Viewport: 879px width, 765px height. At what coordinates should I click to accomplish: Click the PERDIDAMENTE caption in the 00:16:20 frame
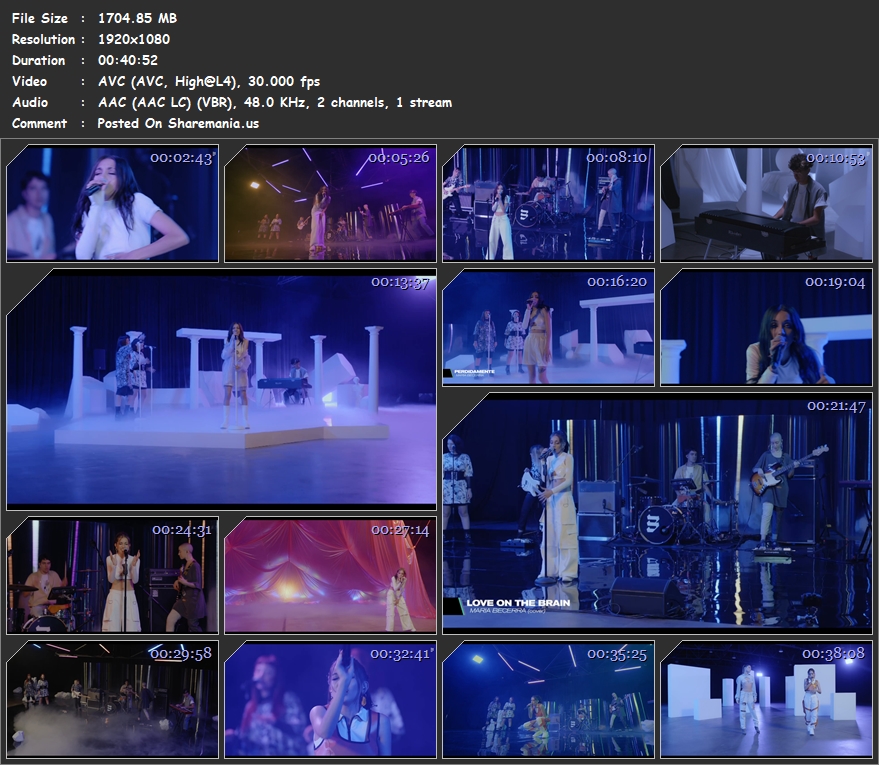pyautogui.click(x=474, y=372)
